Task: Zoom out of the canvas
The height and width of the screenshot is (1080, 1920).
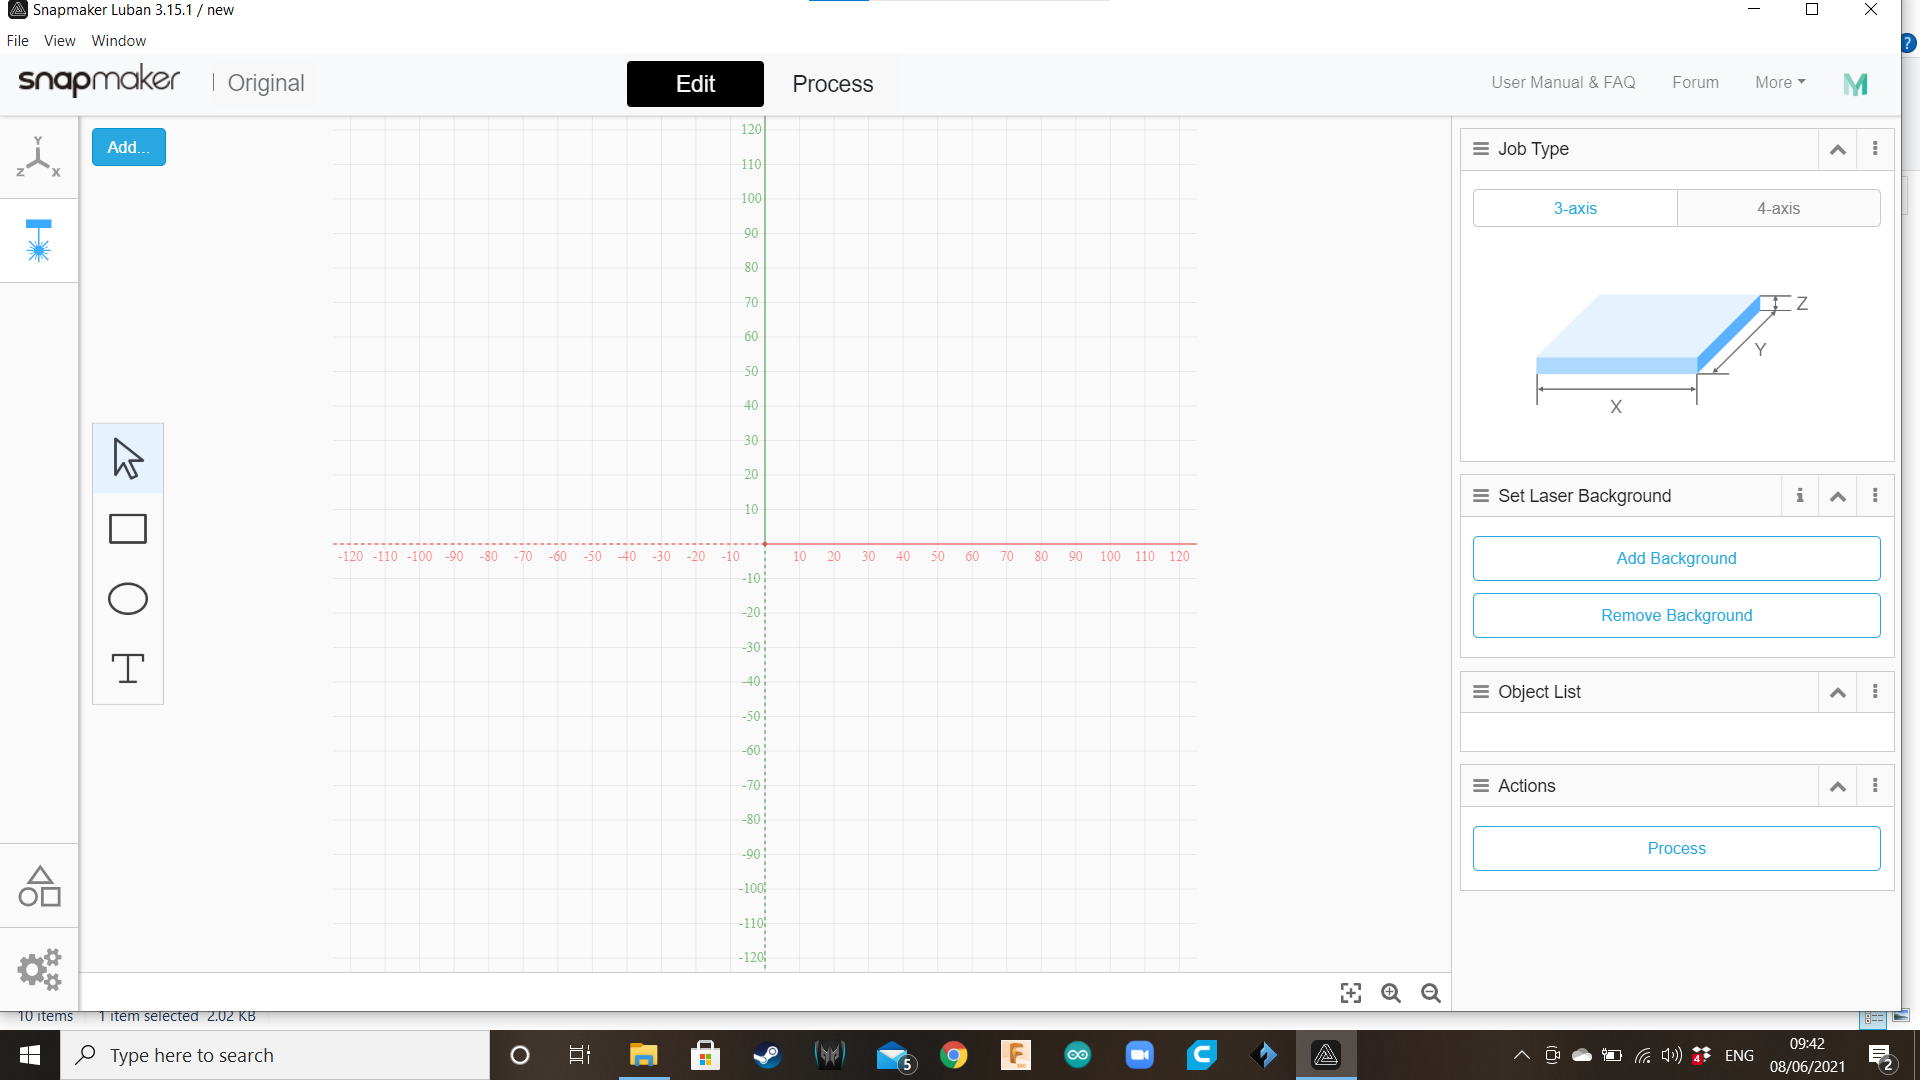Action: coord(1431,993)
